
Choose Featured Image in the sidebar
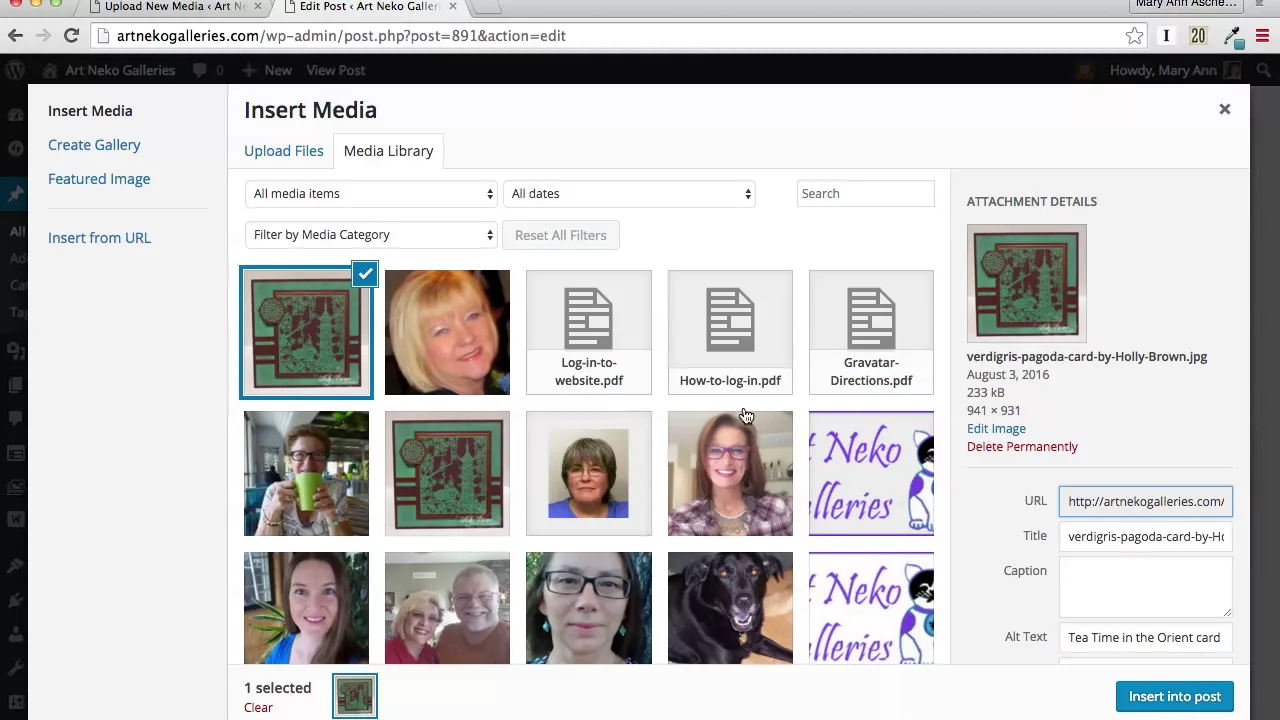coord(99,179)
